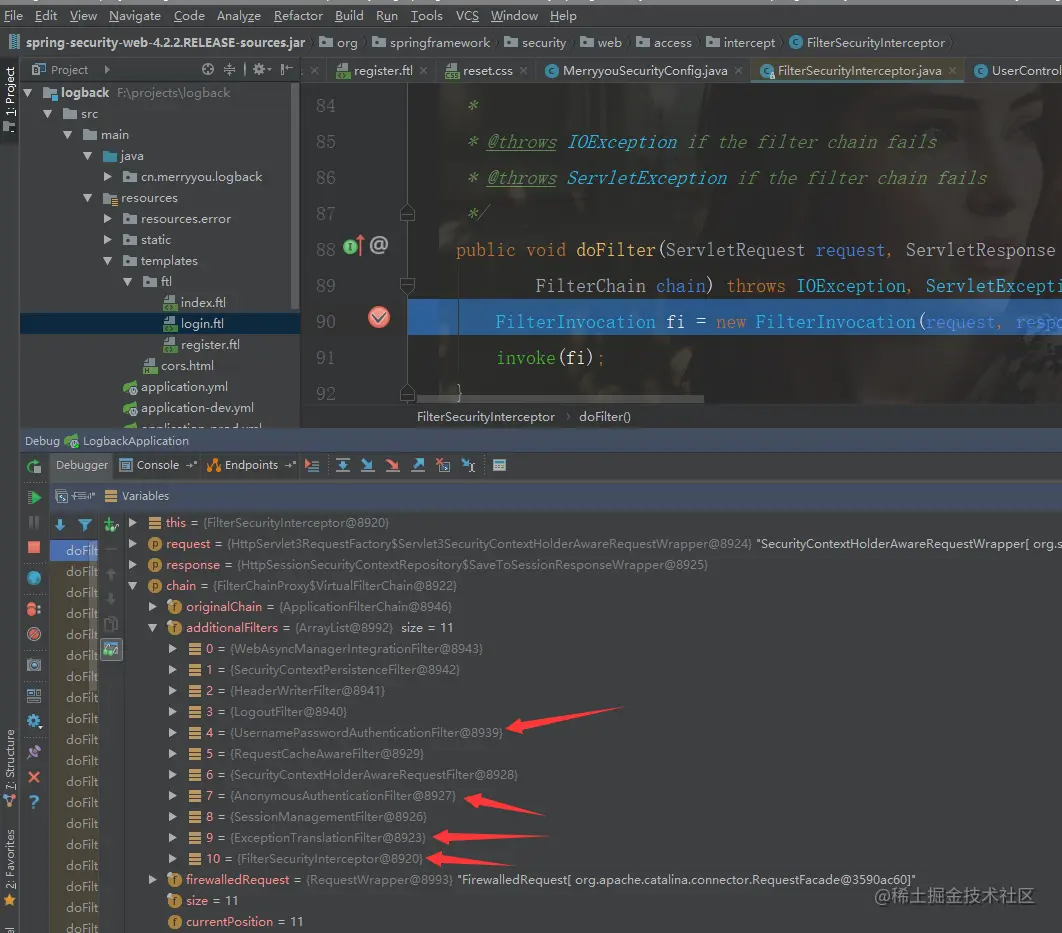Click red Force Step Into icon
1062x933 pixels.
tap(392, 465)
